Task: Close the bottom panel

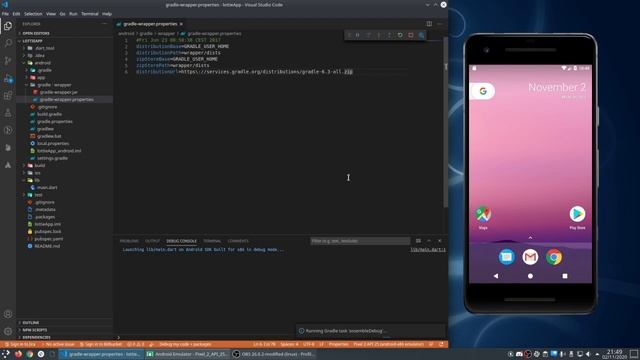Action: point(440,241)
